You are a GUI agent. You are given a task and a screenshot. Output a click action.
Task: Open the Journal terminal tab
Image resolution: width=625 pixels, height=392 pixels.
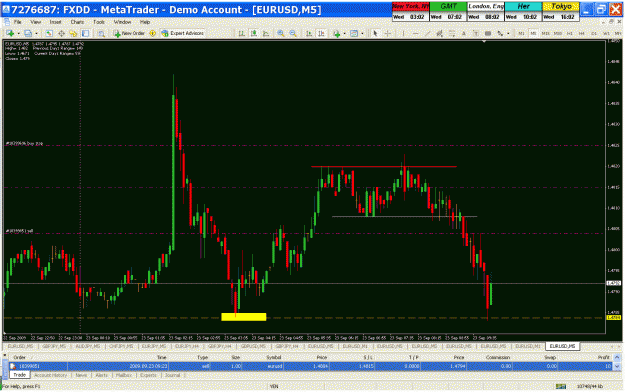click(x=172, y=375)
